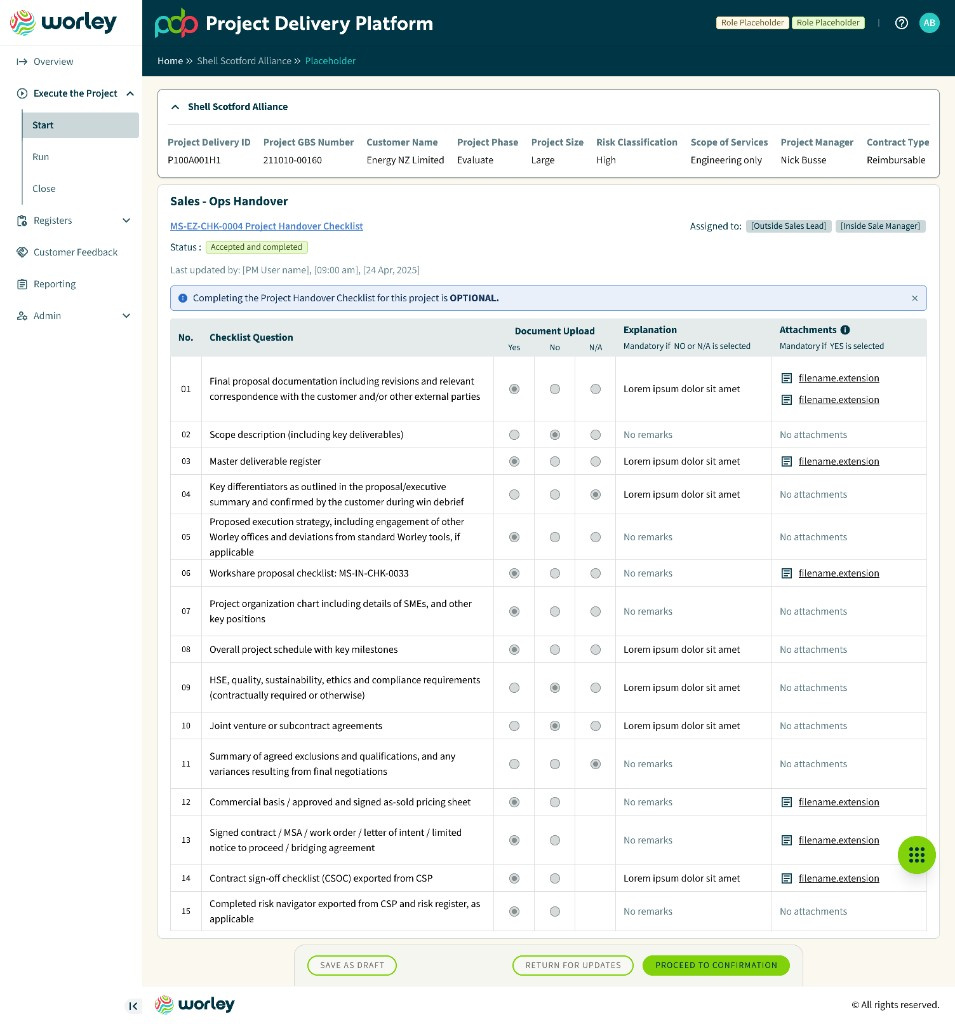
Task: Click the Overview arrow icon in sidebar
Action: 22,61
